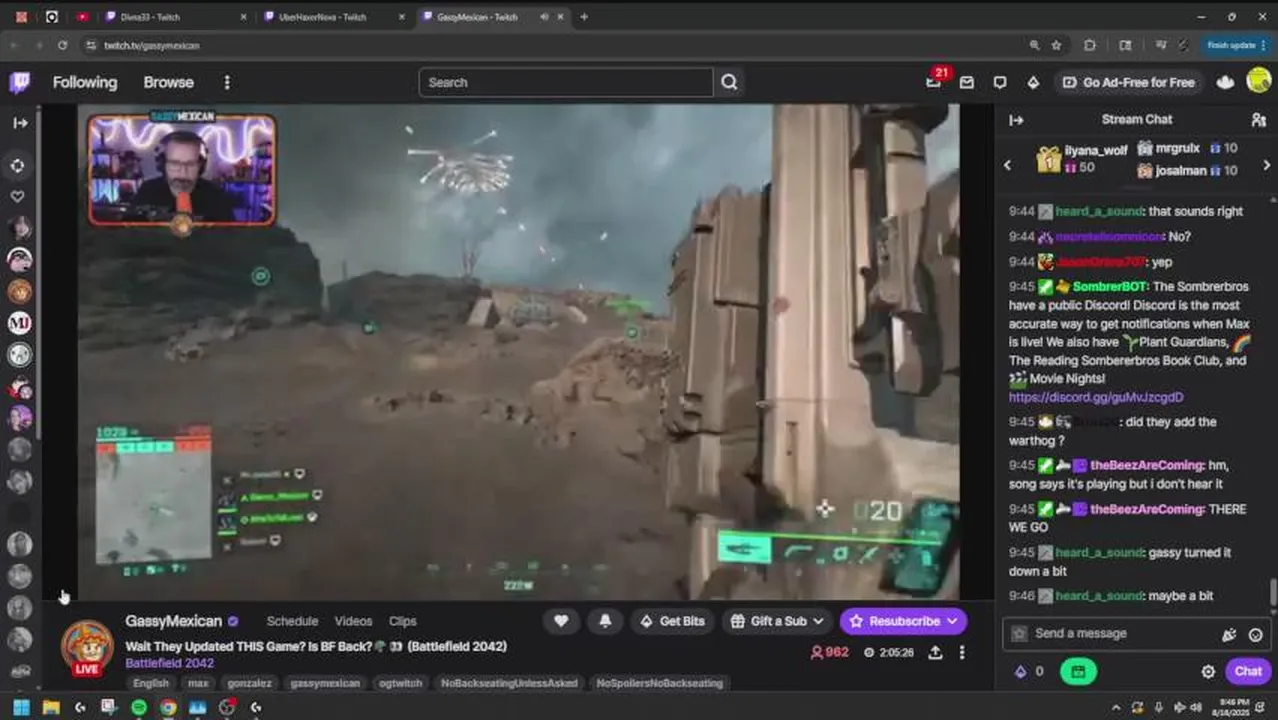Expand the left followed-channels sidebar

(20, 123)
